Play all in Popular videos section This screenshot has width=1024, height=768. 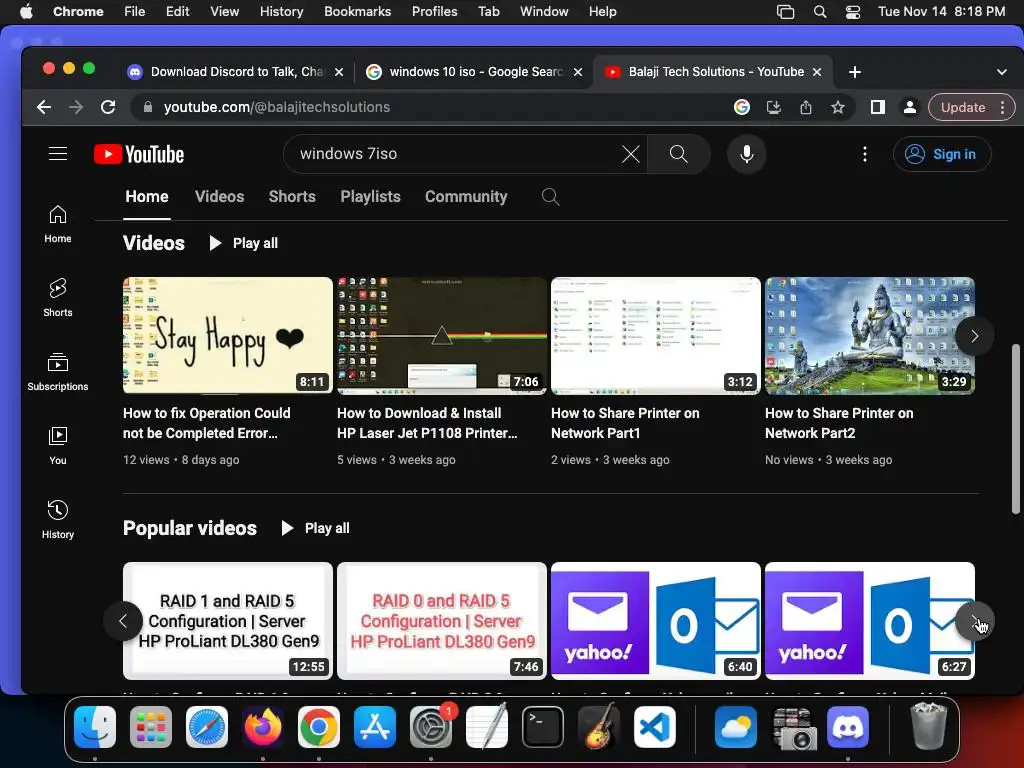tap(315, 528)
